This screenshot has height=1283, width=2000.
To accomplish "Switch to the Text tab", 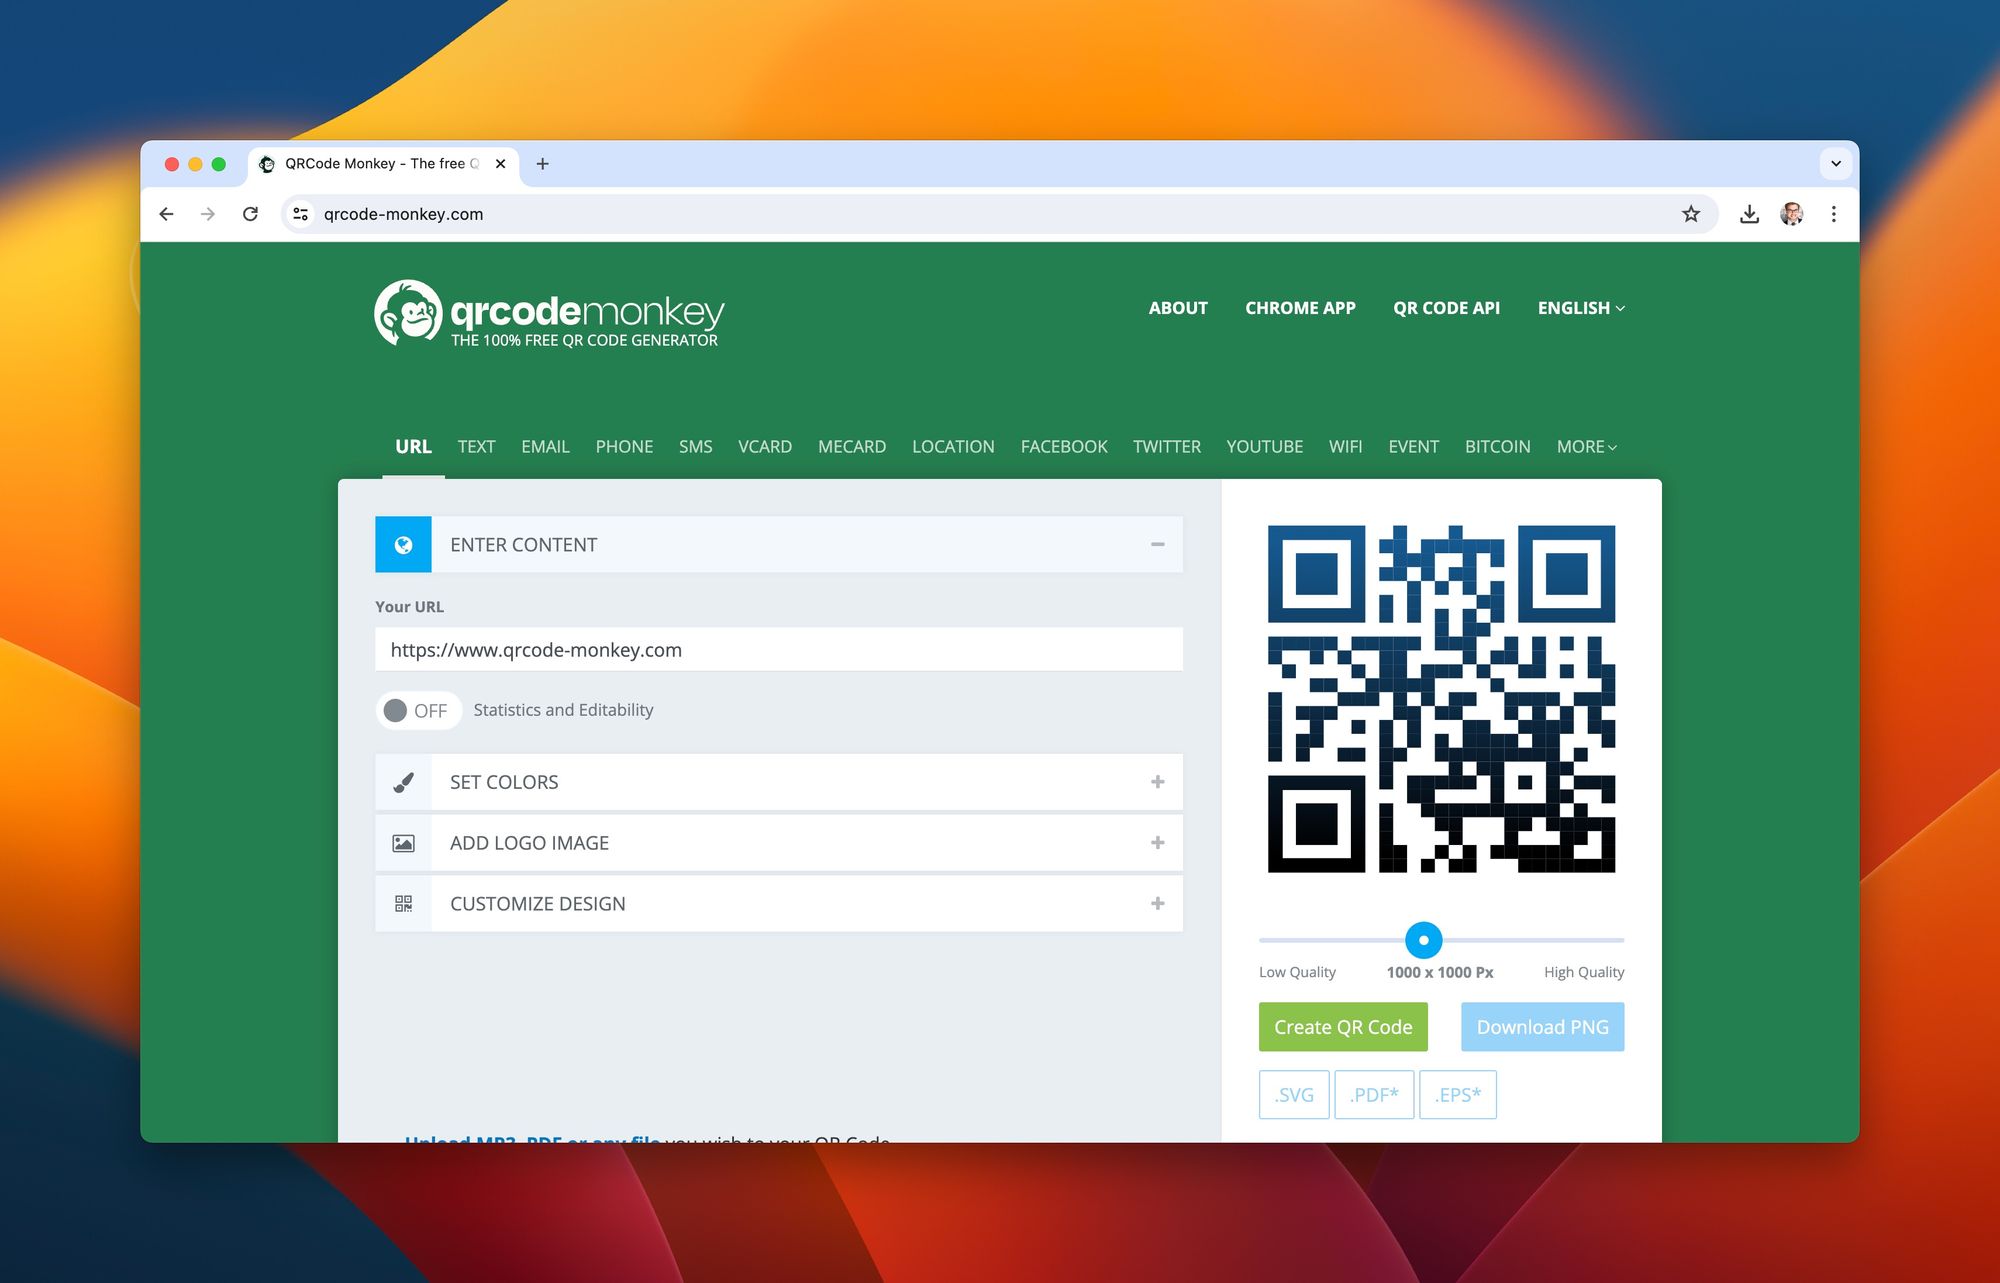I will pos(476,447).
